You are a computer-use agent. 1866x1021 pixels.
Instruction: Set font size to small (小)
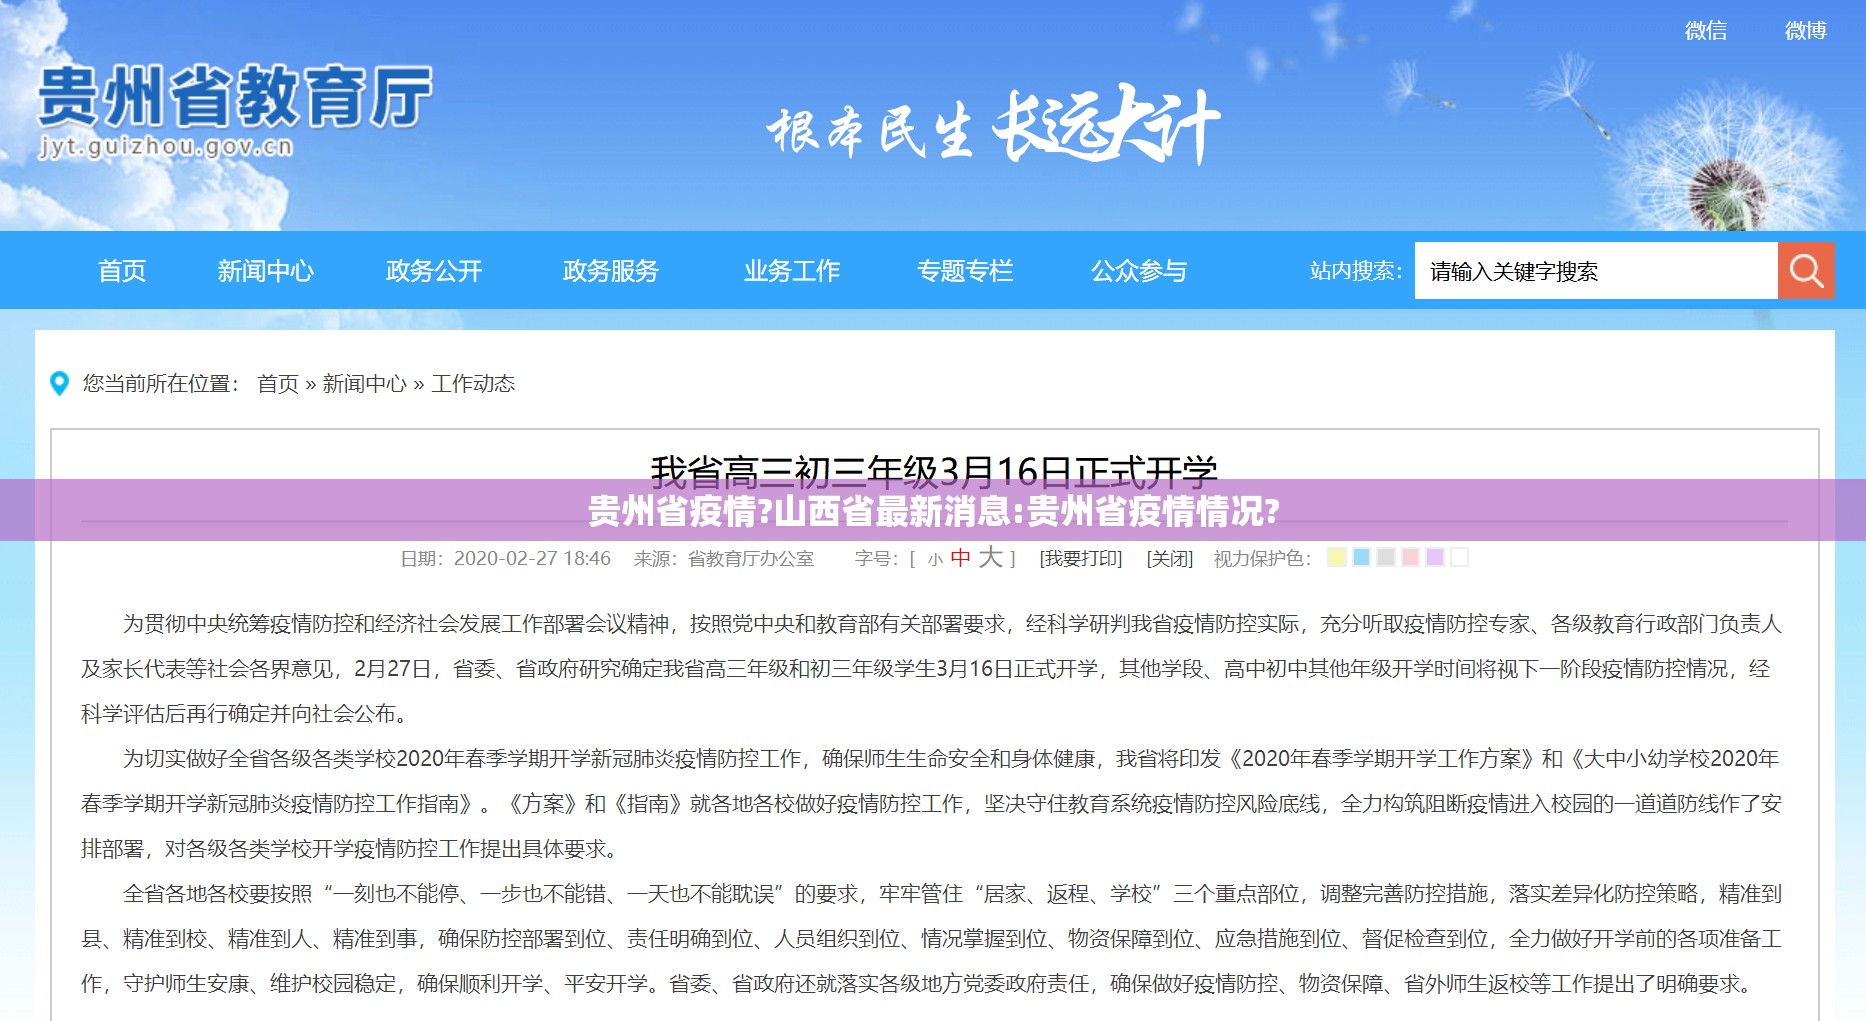(x=935, y=560)
